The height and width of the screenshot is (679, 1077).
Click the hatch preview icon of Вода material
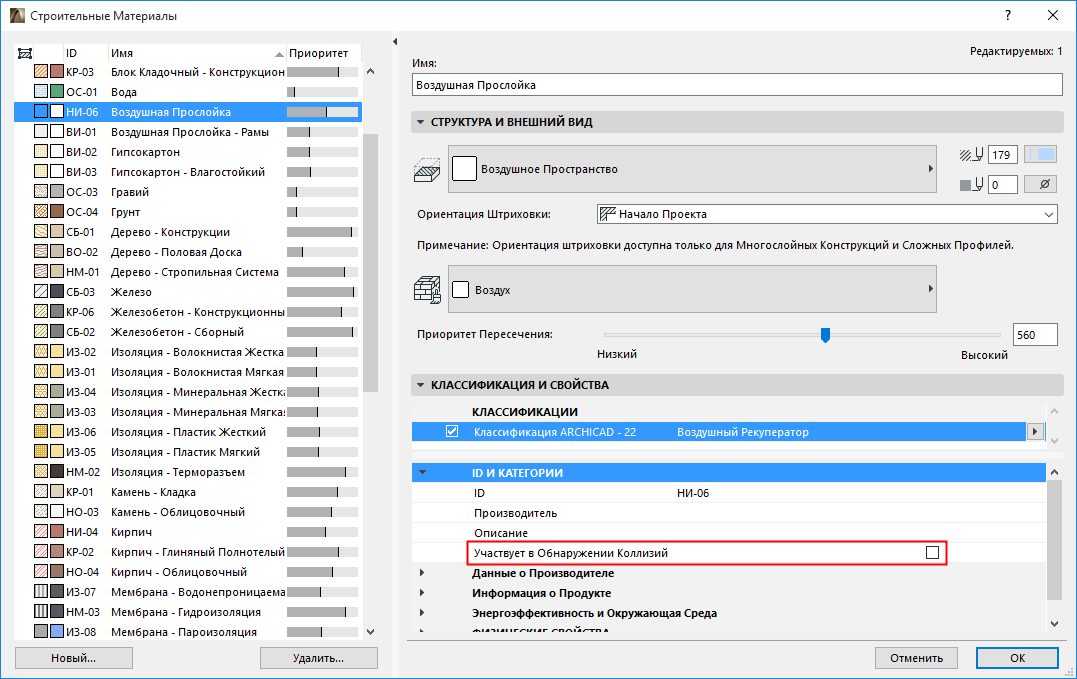point(41,91)
